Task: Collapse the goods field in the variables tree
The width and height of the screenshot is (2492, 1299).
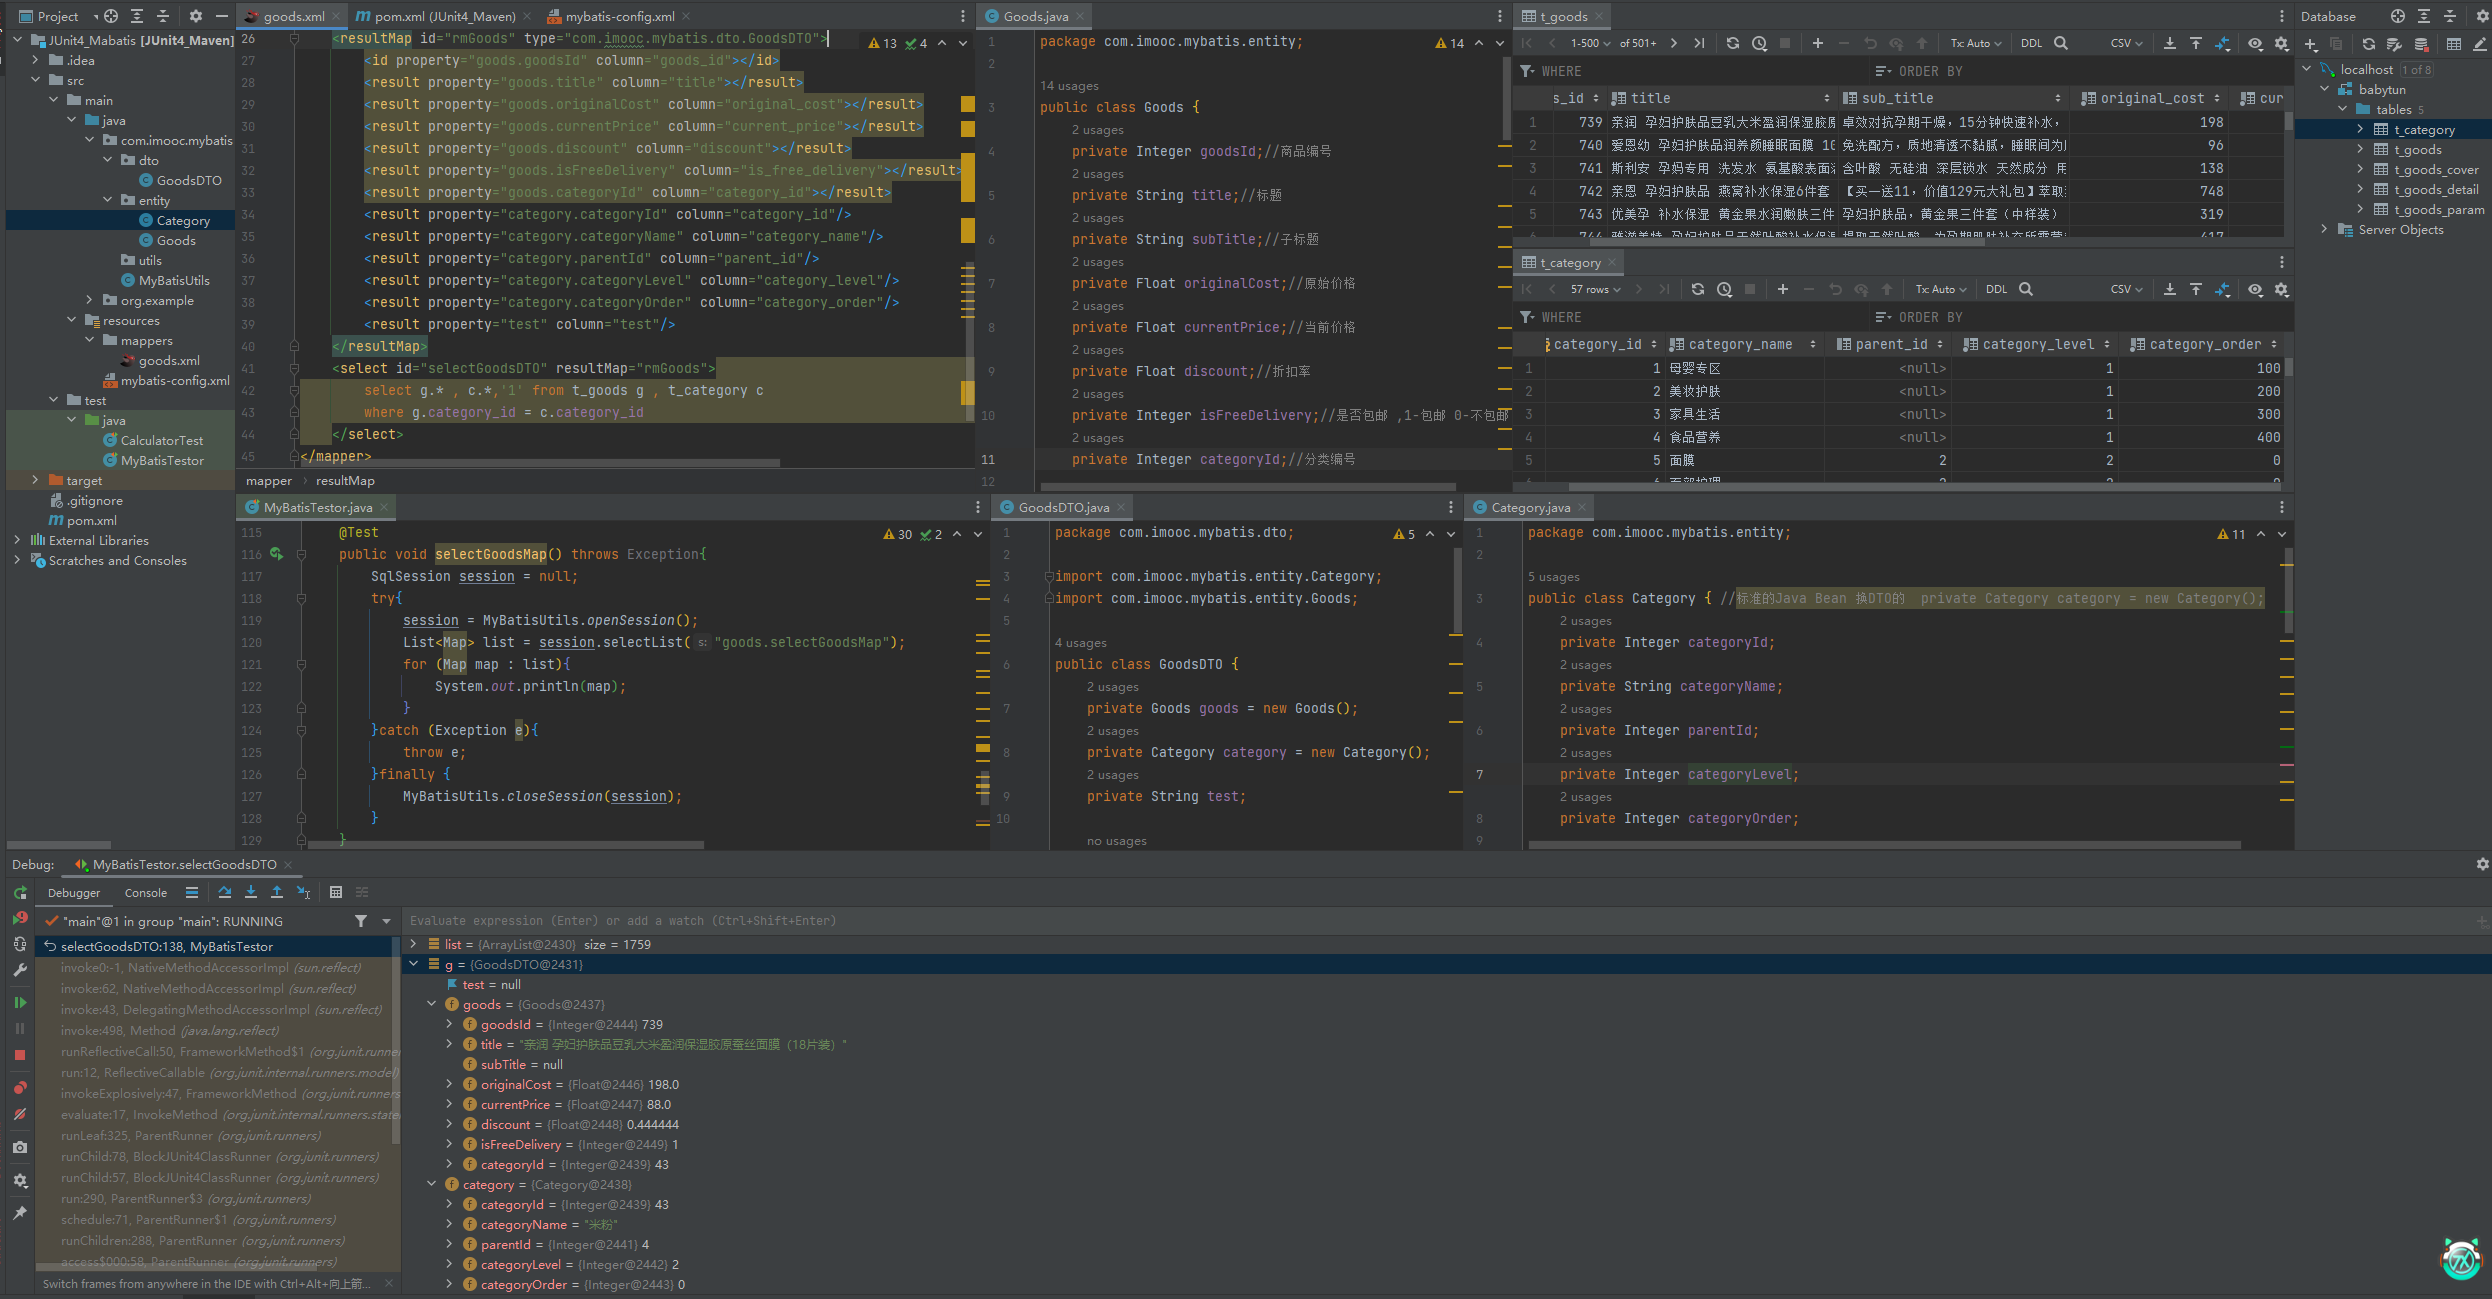Action: (x=432, y=1004)
